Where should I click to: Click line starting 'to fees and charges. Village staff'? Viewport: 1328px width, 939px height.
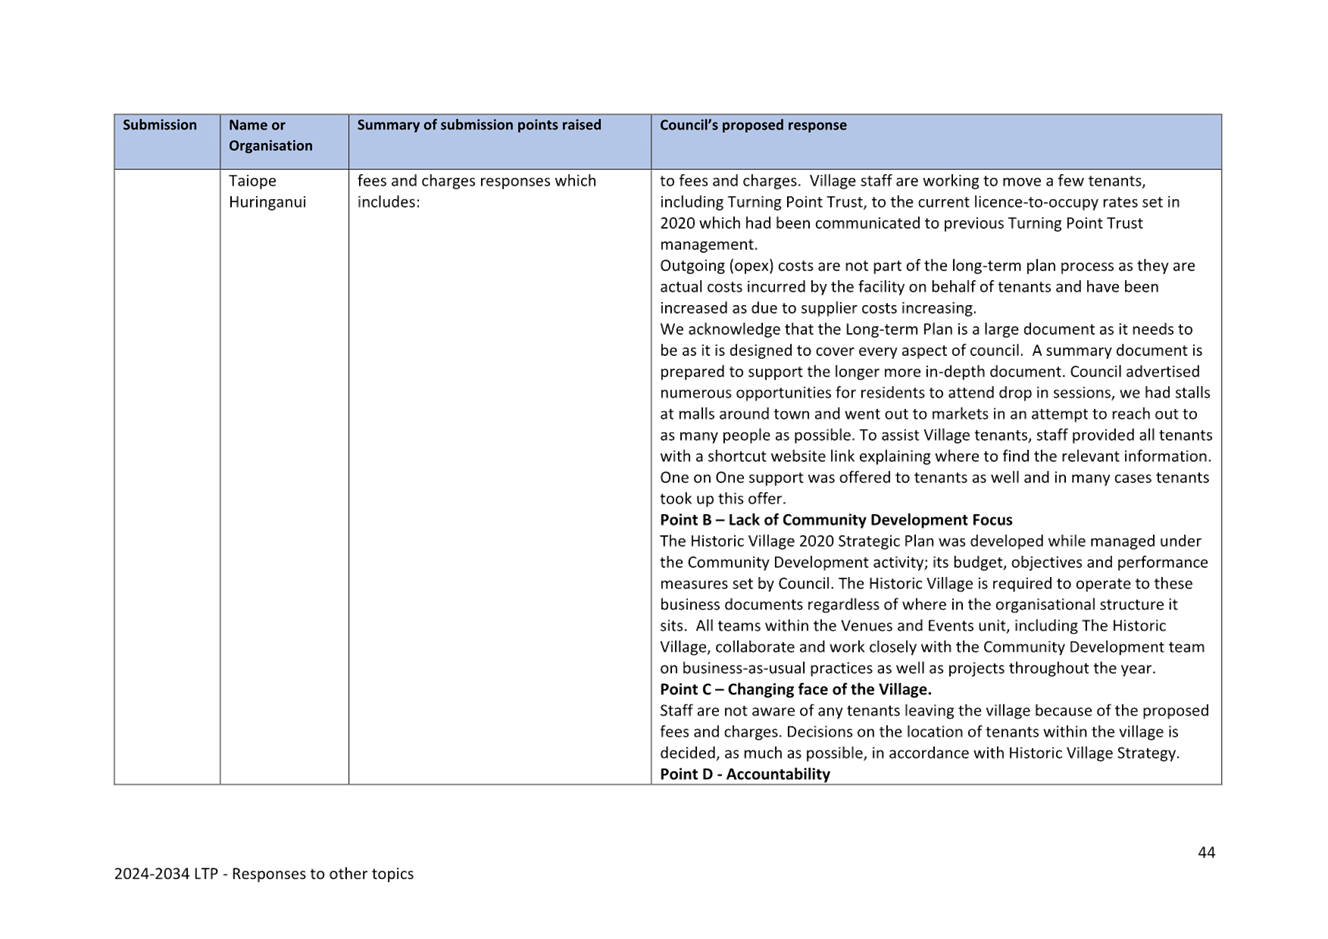click(903, 181)
